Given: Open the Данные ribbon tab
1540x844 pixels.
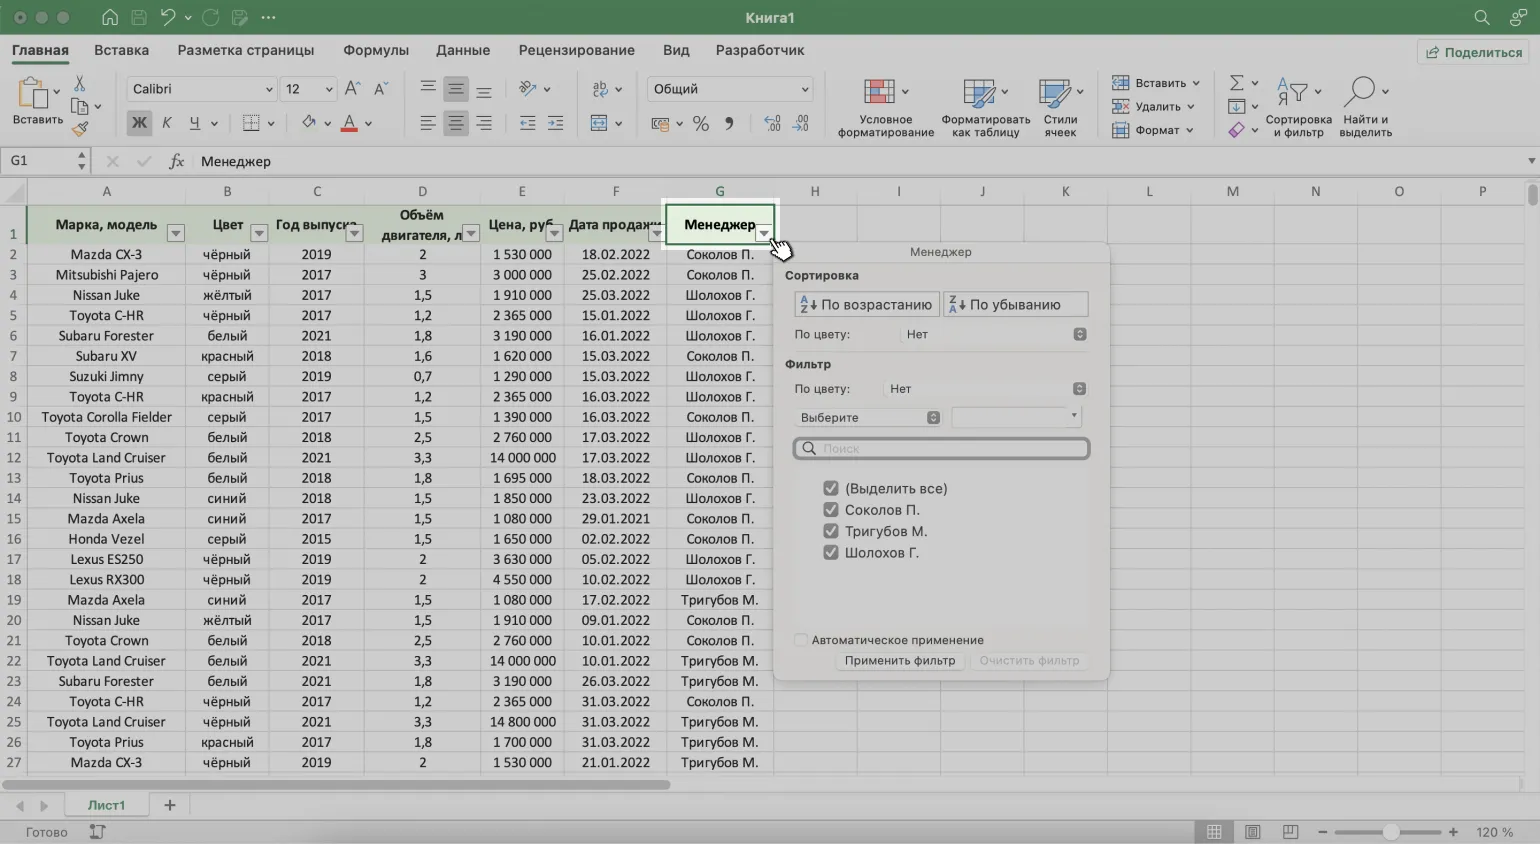Looking at the screenshot, I should (x=462, y=50).
